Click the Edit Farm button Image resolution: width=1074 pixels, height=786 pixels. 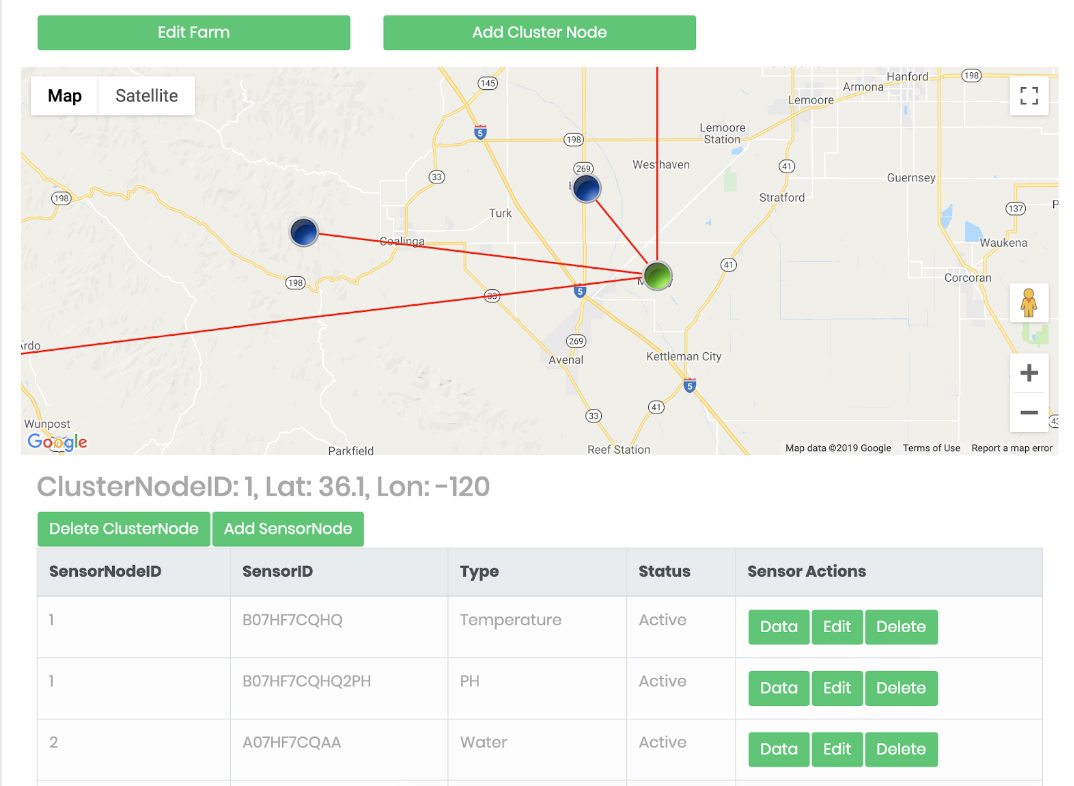(x=193, y=32)
